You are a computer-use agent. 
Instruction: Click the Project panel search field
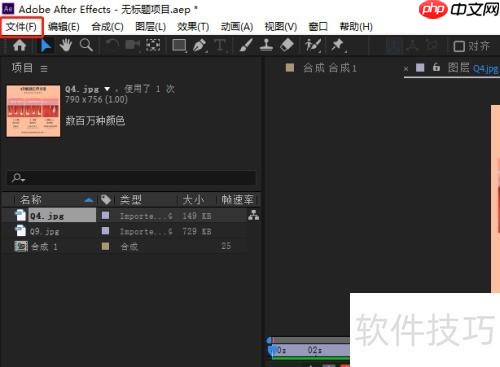tap(132, 178)
